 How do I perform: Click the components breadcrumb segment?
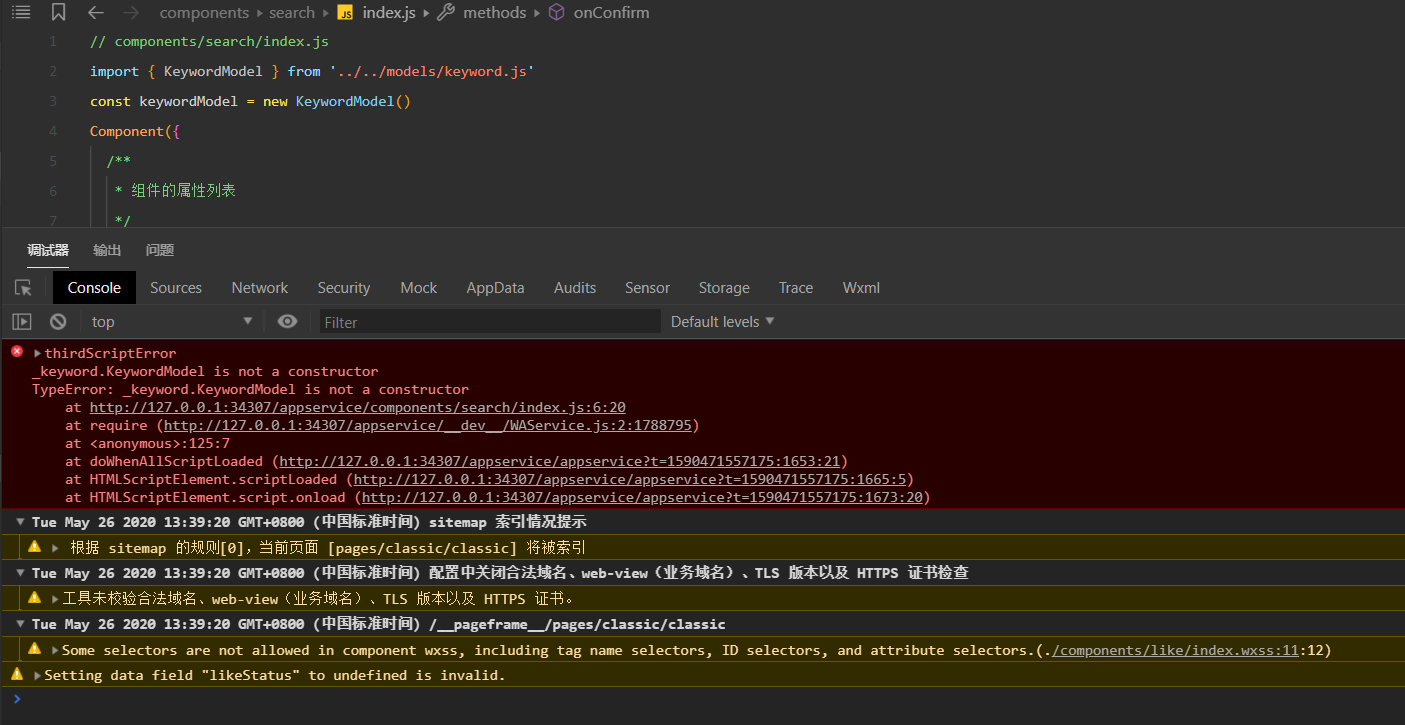click(x=204, y=13)
